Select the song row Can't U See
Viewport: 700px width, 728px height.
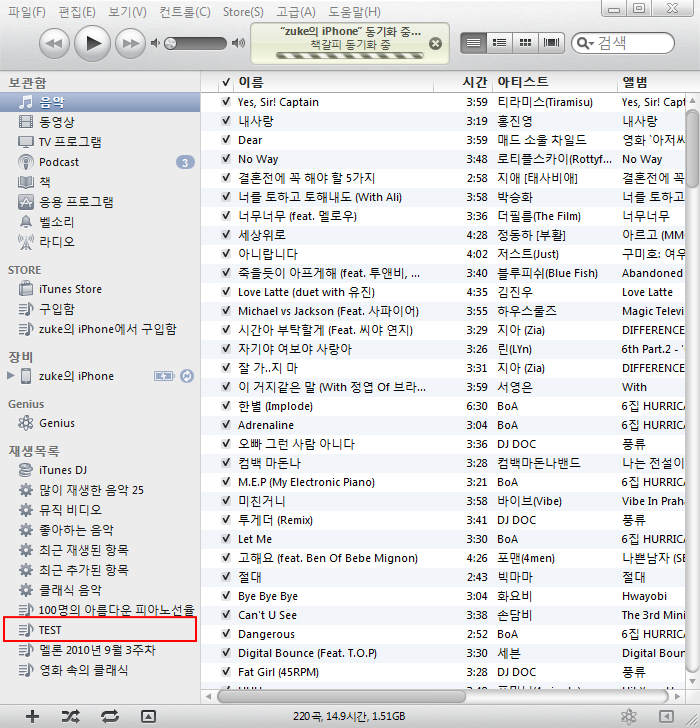[x=443, y=615]
